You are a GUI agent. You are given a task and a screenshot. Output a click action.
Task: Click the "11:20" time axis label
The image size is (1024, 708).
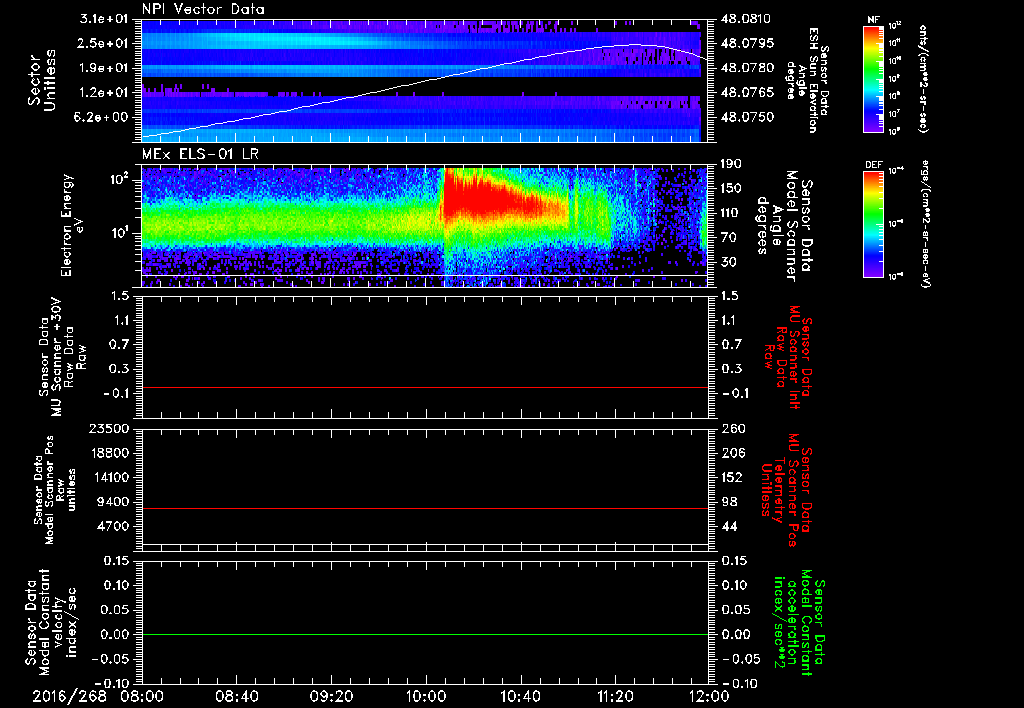tap(615, 697)
